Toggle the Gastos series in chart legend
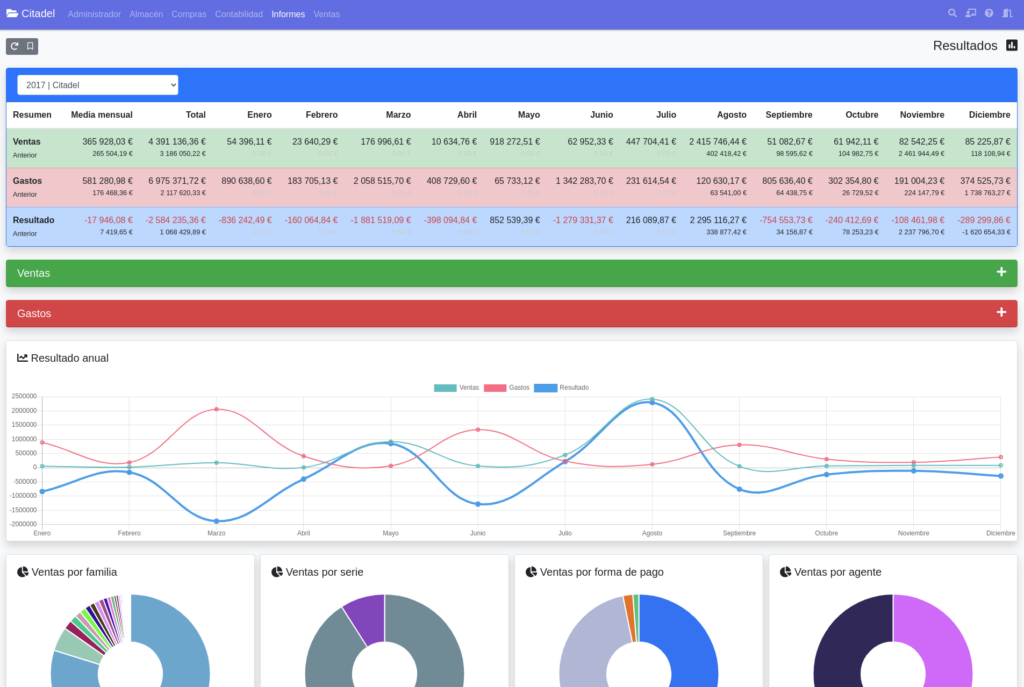1024x687 pixels. 506,387
